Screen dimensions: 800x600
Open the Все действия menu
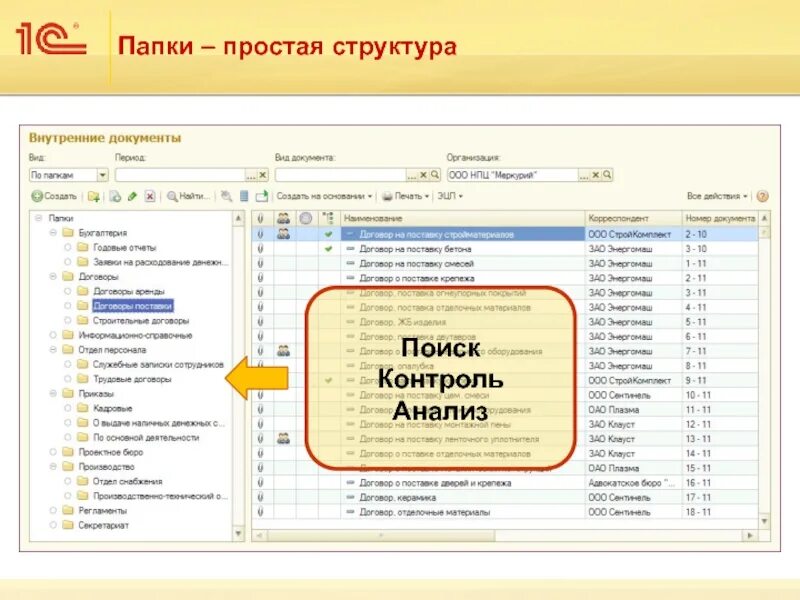point(717,196)
